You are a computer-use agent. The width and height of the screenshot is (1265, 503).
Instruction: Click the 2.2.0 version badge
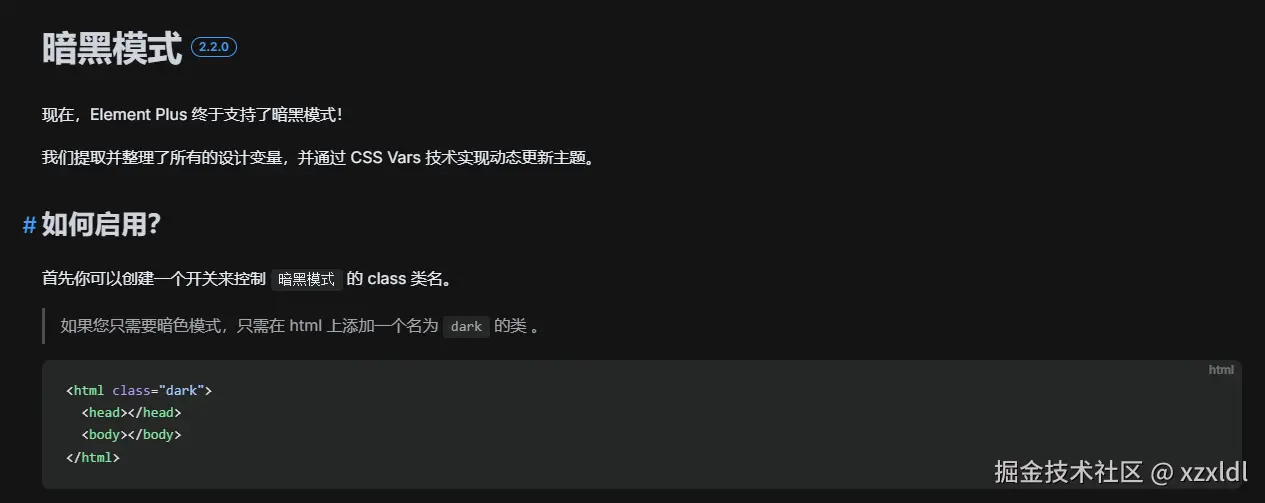214,47
